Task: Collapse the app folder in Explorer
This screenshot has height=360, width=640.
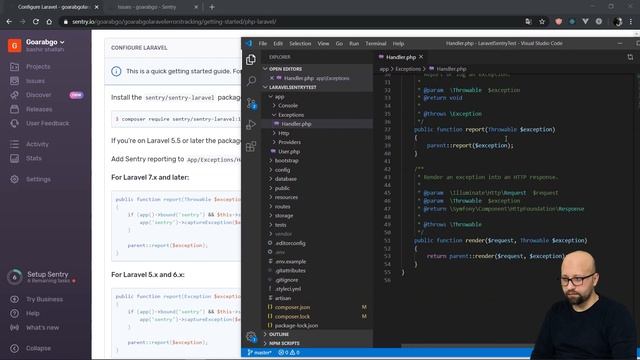Action: pyautogui.click(x=271, y=97)
